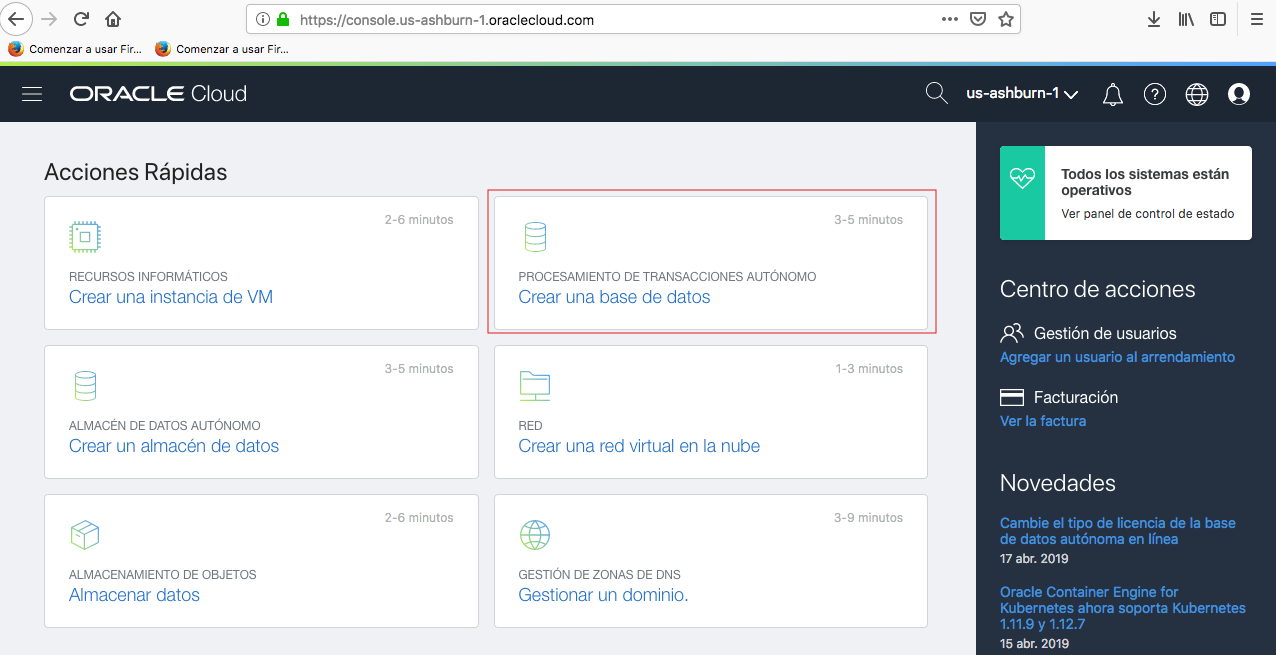Open the Oracle Cloud navigation hamburger menu
1276x655 pixels.
coord(33,93)
